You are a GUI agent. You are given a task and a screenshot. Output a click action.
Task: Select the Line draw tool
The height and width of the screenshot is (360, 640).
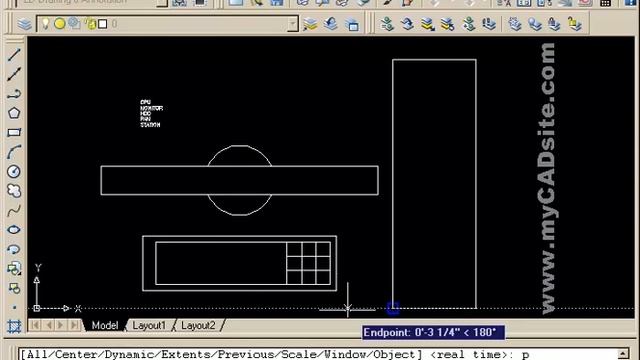click(14, 55)
